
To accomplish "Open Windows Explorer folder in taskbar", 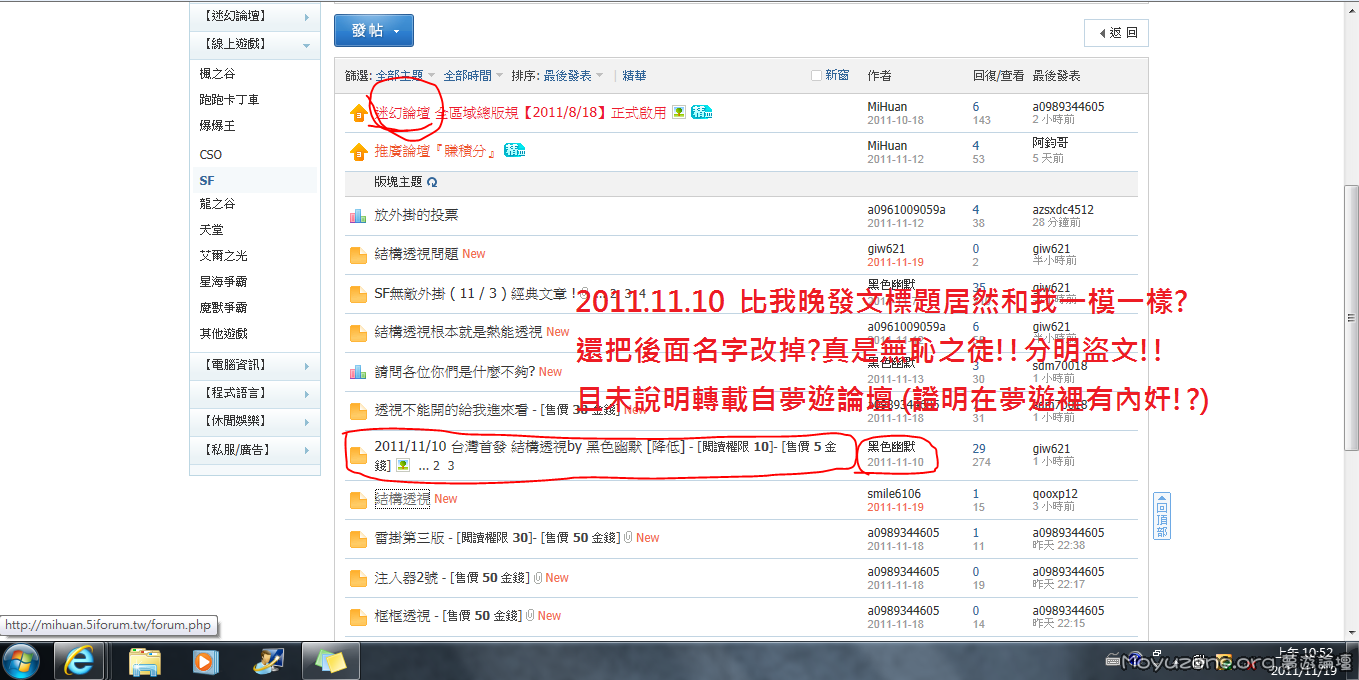I will tap(145, 660).
